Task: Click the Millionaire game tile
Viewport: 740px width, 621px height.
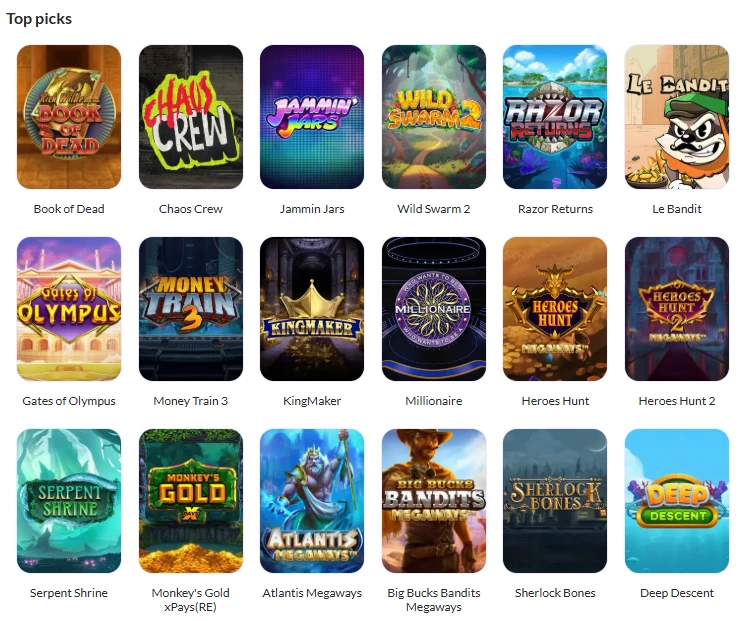Action: (434, 309)
